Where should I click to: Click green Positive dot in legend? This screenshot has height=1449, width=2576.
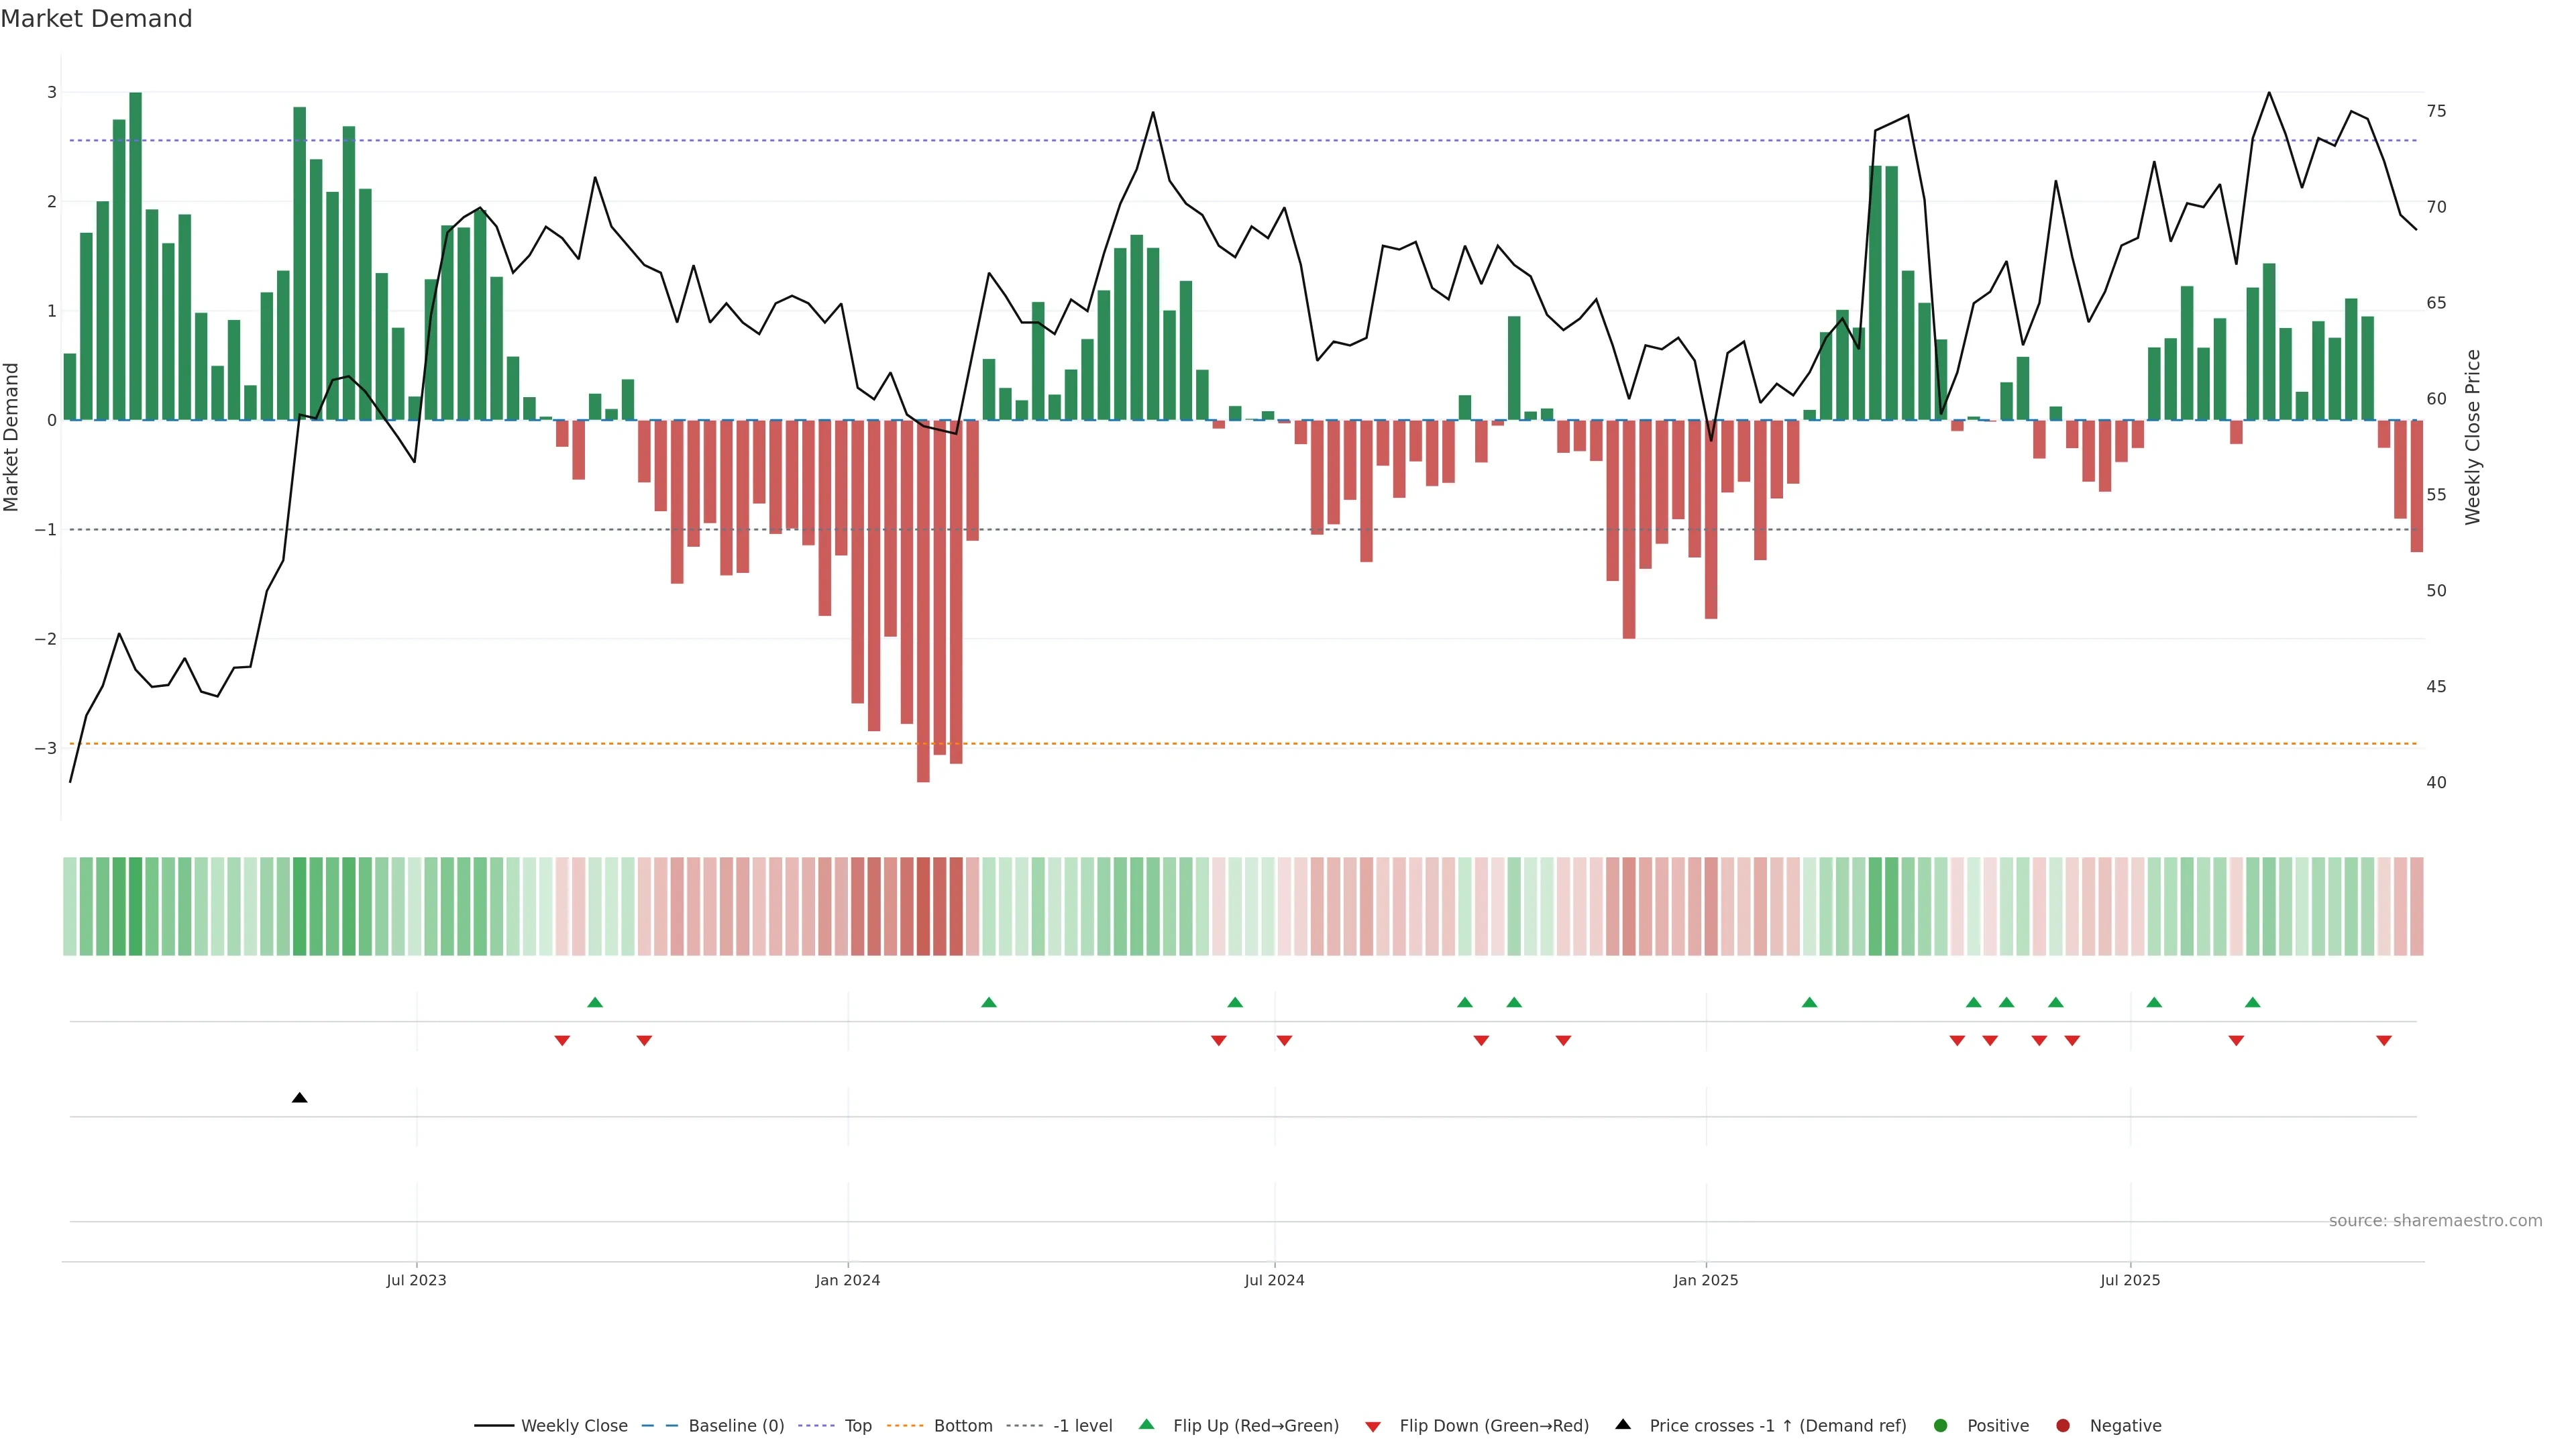(1941, 1426)
